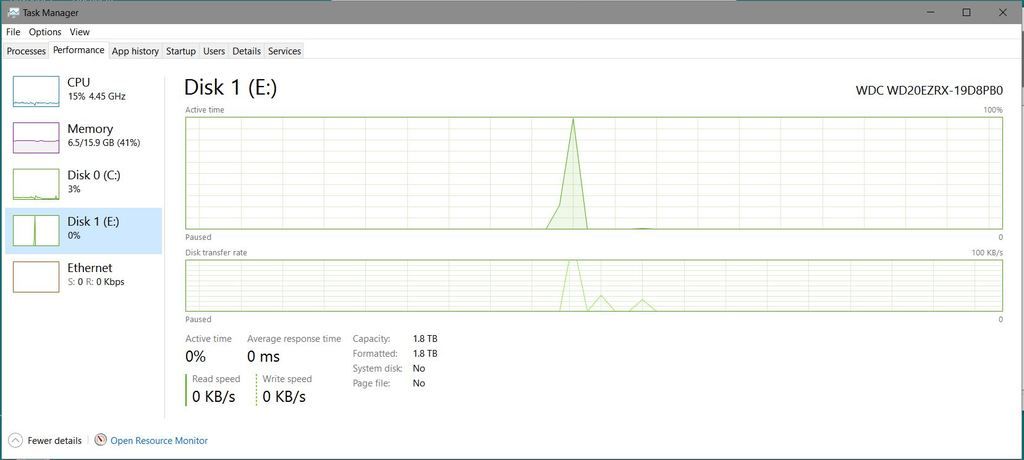Image resolution: width=1024 pixels, height=460 pixels.
Task: Click the Memory usage graph thumbnail
Action: click(x=36, y=137)
